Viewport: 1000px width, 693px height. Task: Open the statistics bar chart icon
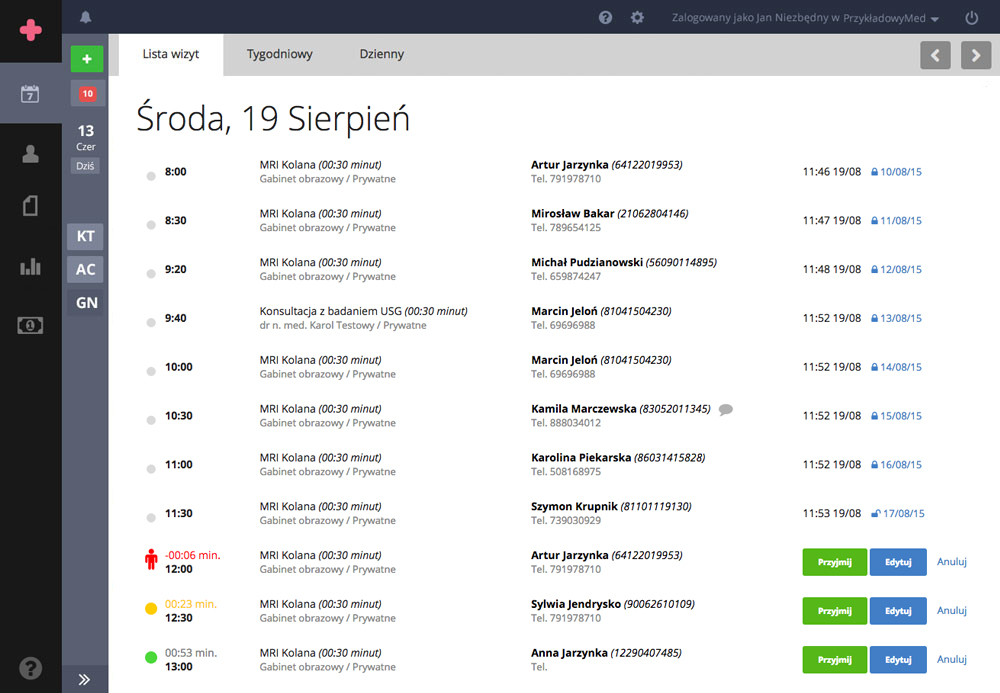pyautogui.click(x=30, y=266)
